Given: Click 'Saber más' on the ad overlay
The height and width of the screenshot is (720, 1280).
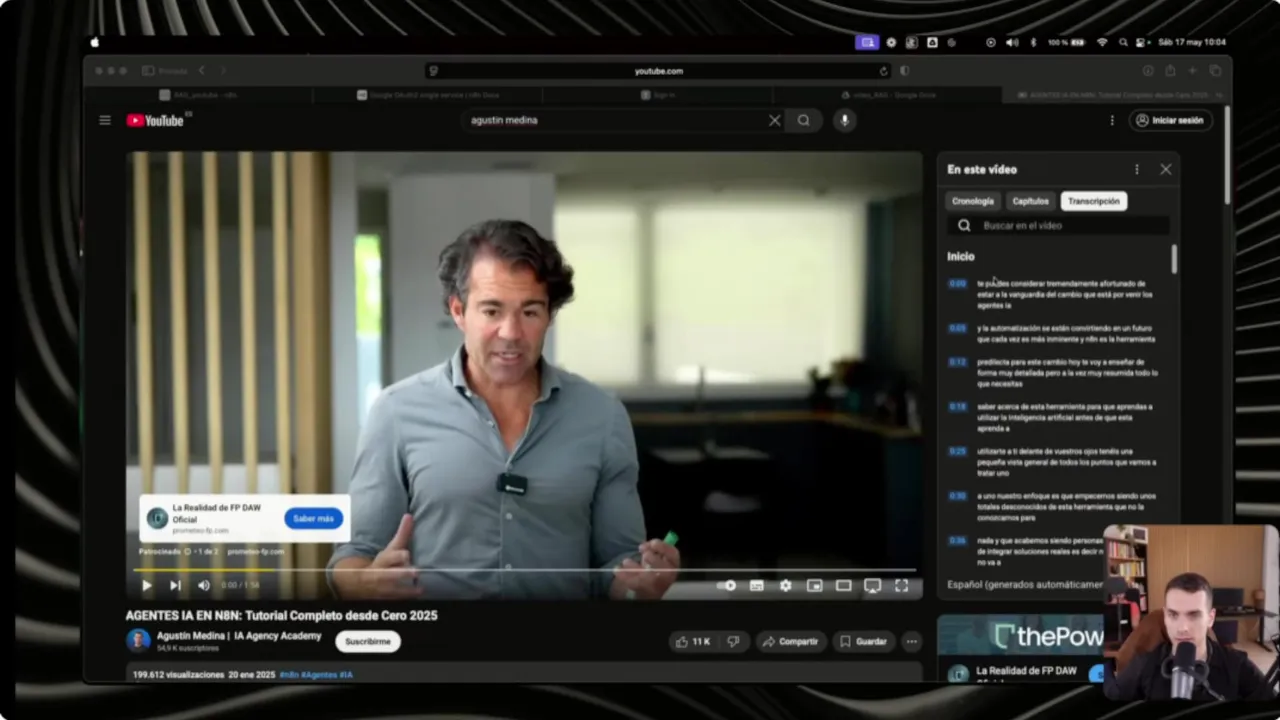Looking at the screenshot, I should 313,518.
